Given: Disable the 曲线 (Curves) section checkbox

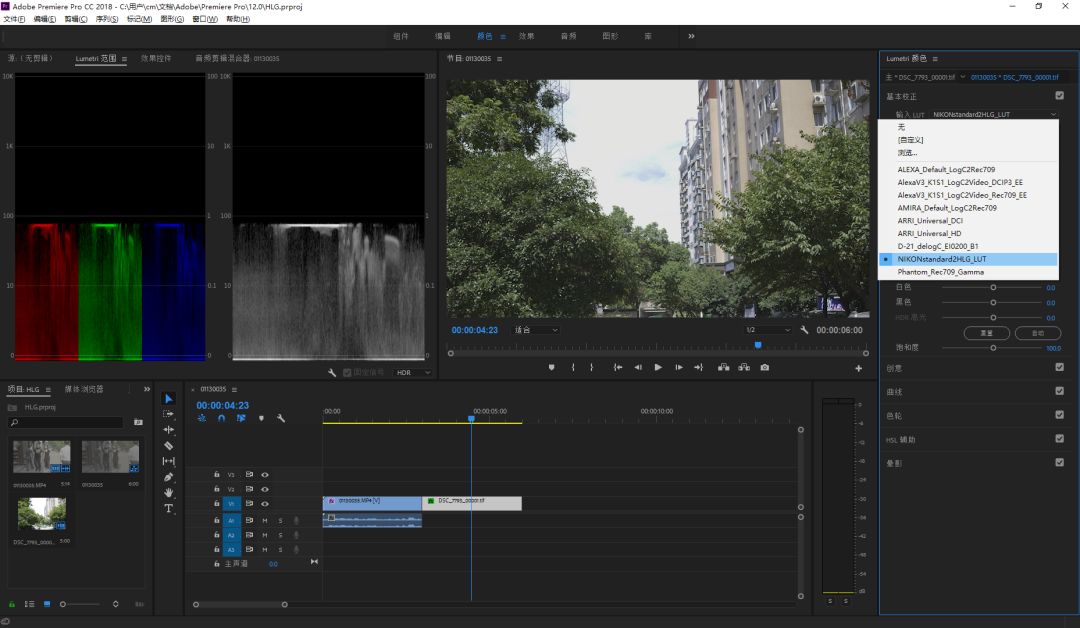Looking at the screenshot, I should pos(1059,391).
